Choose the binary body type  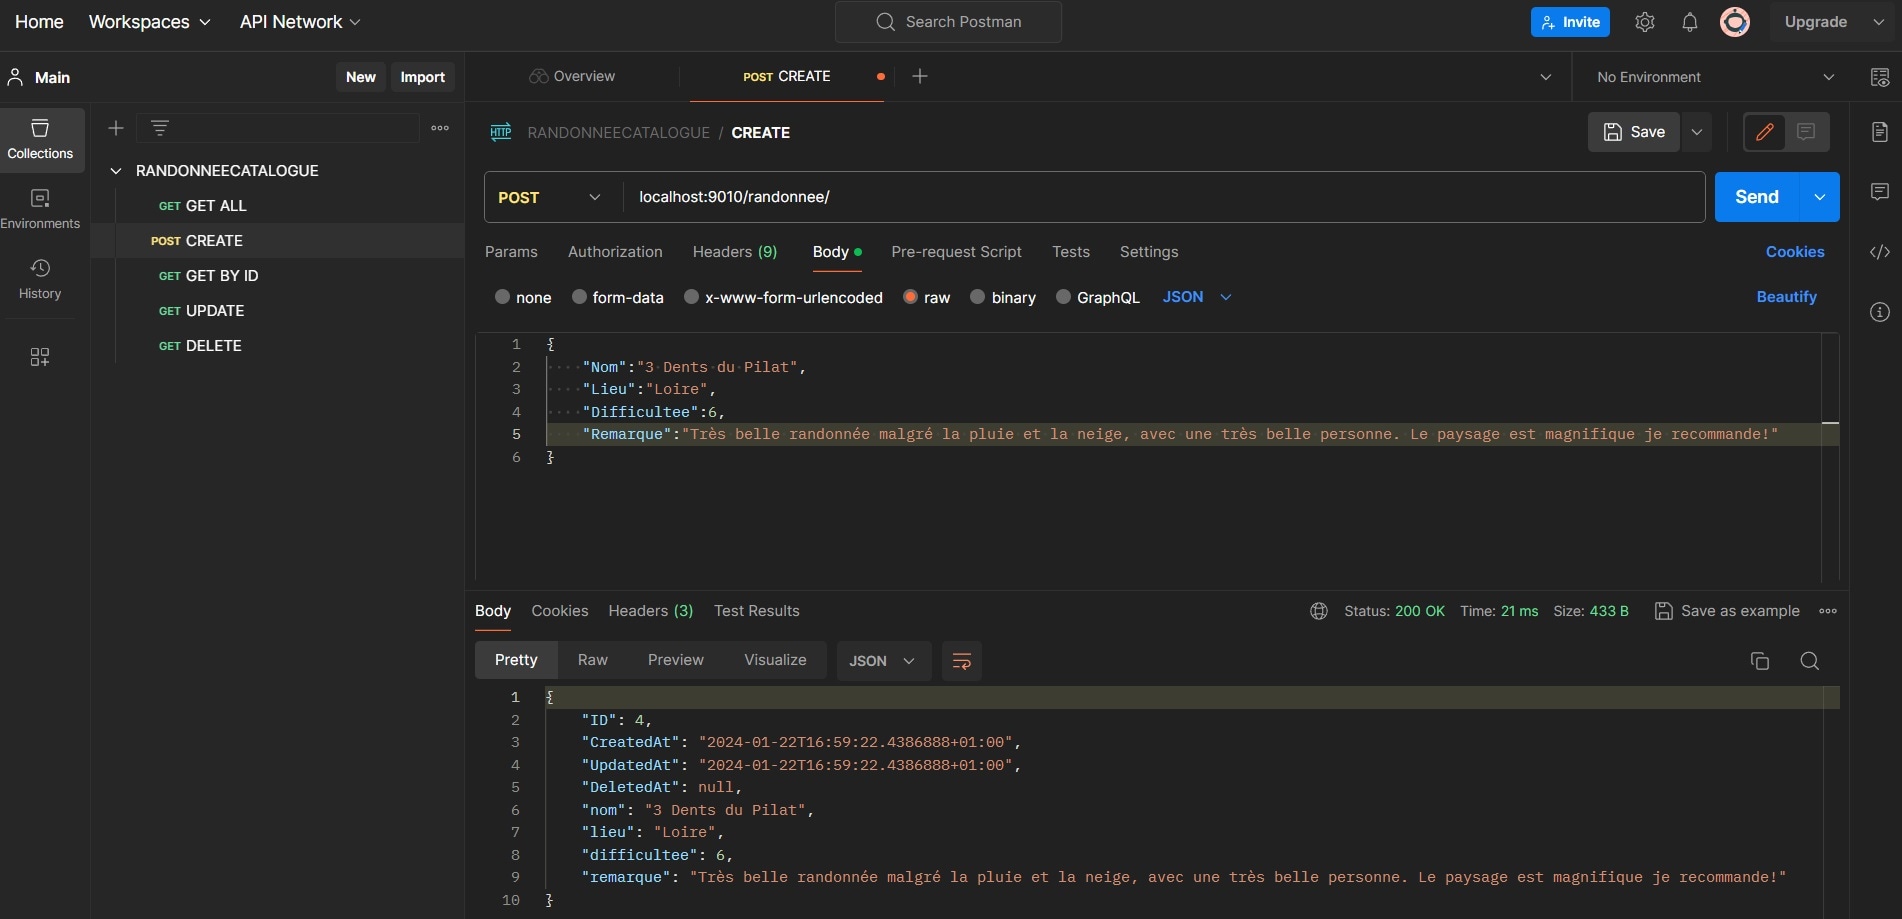(978, 297)
